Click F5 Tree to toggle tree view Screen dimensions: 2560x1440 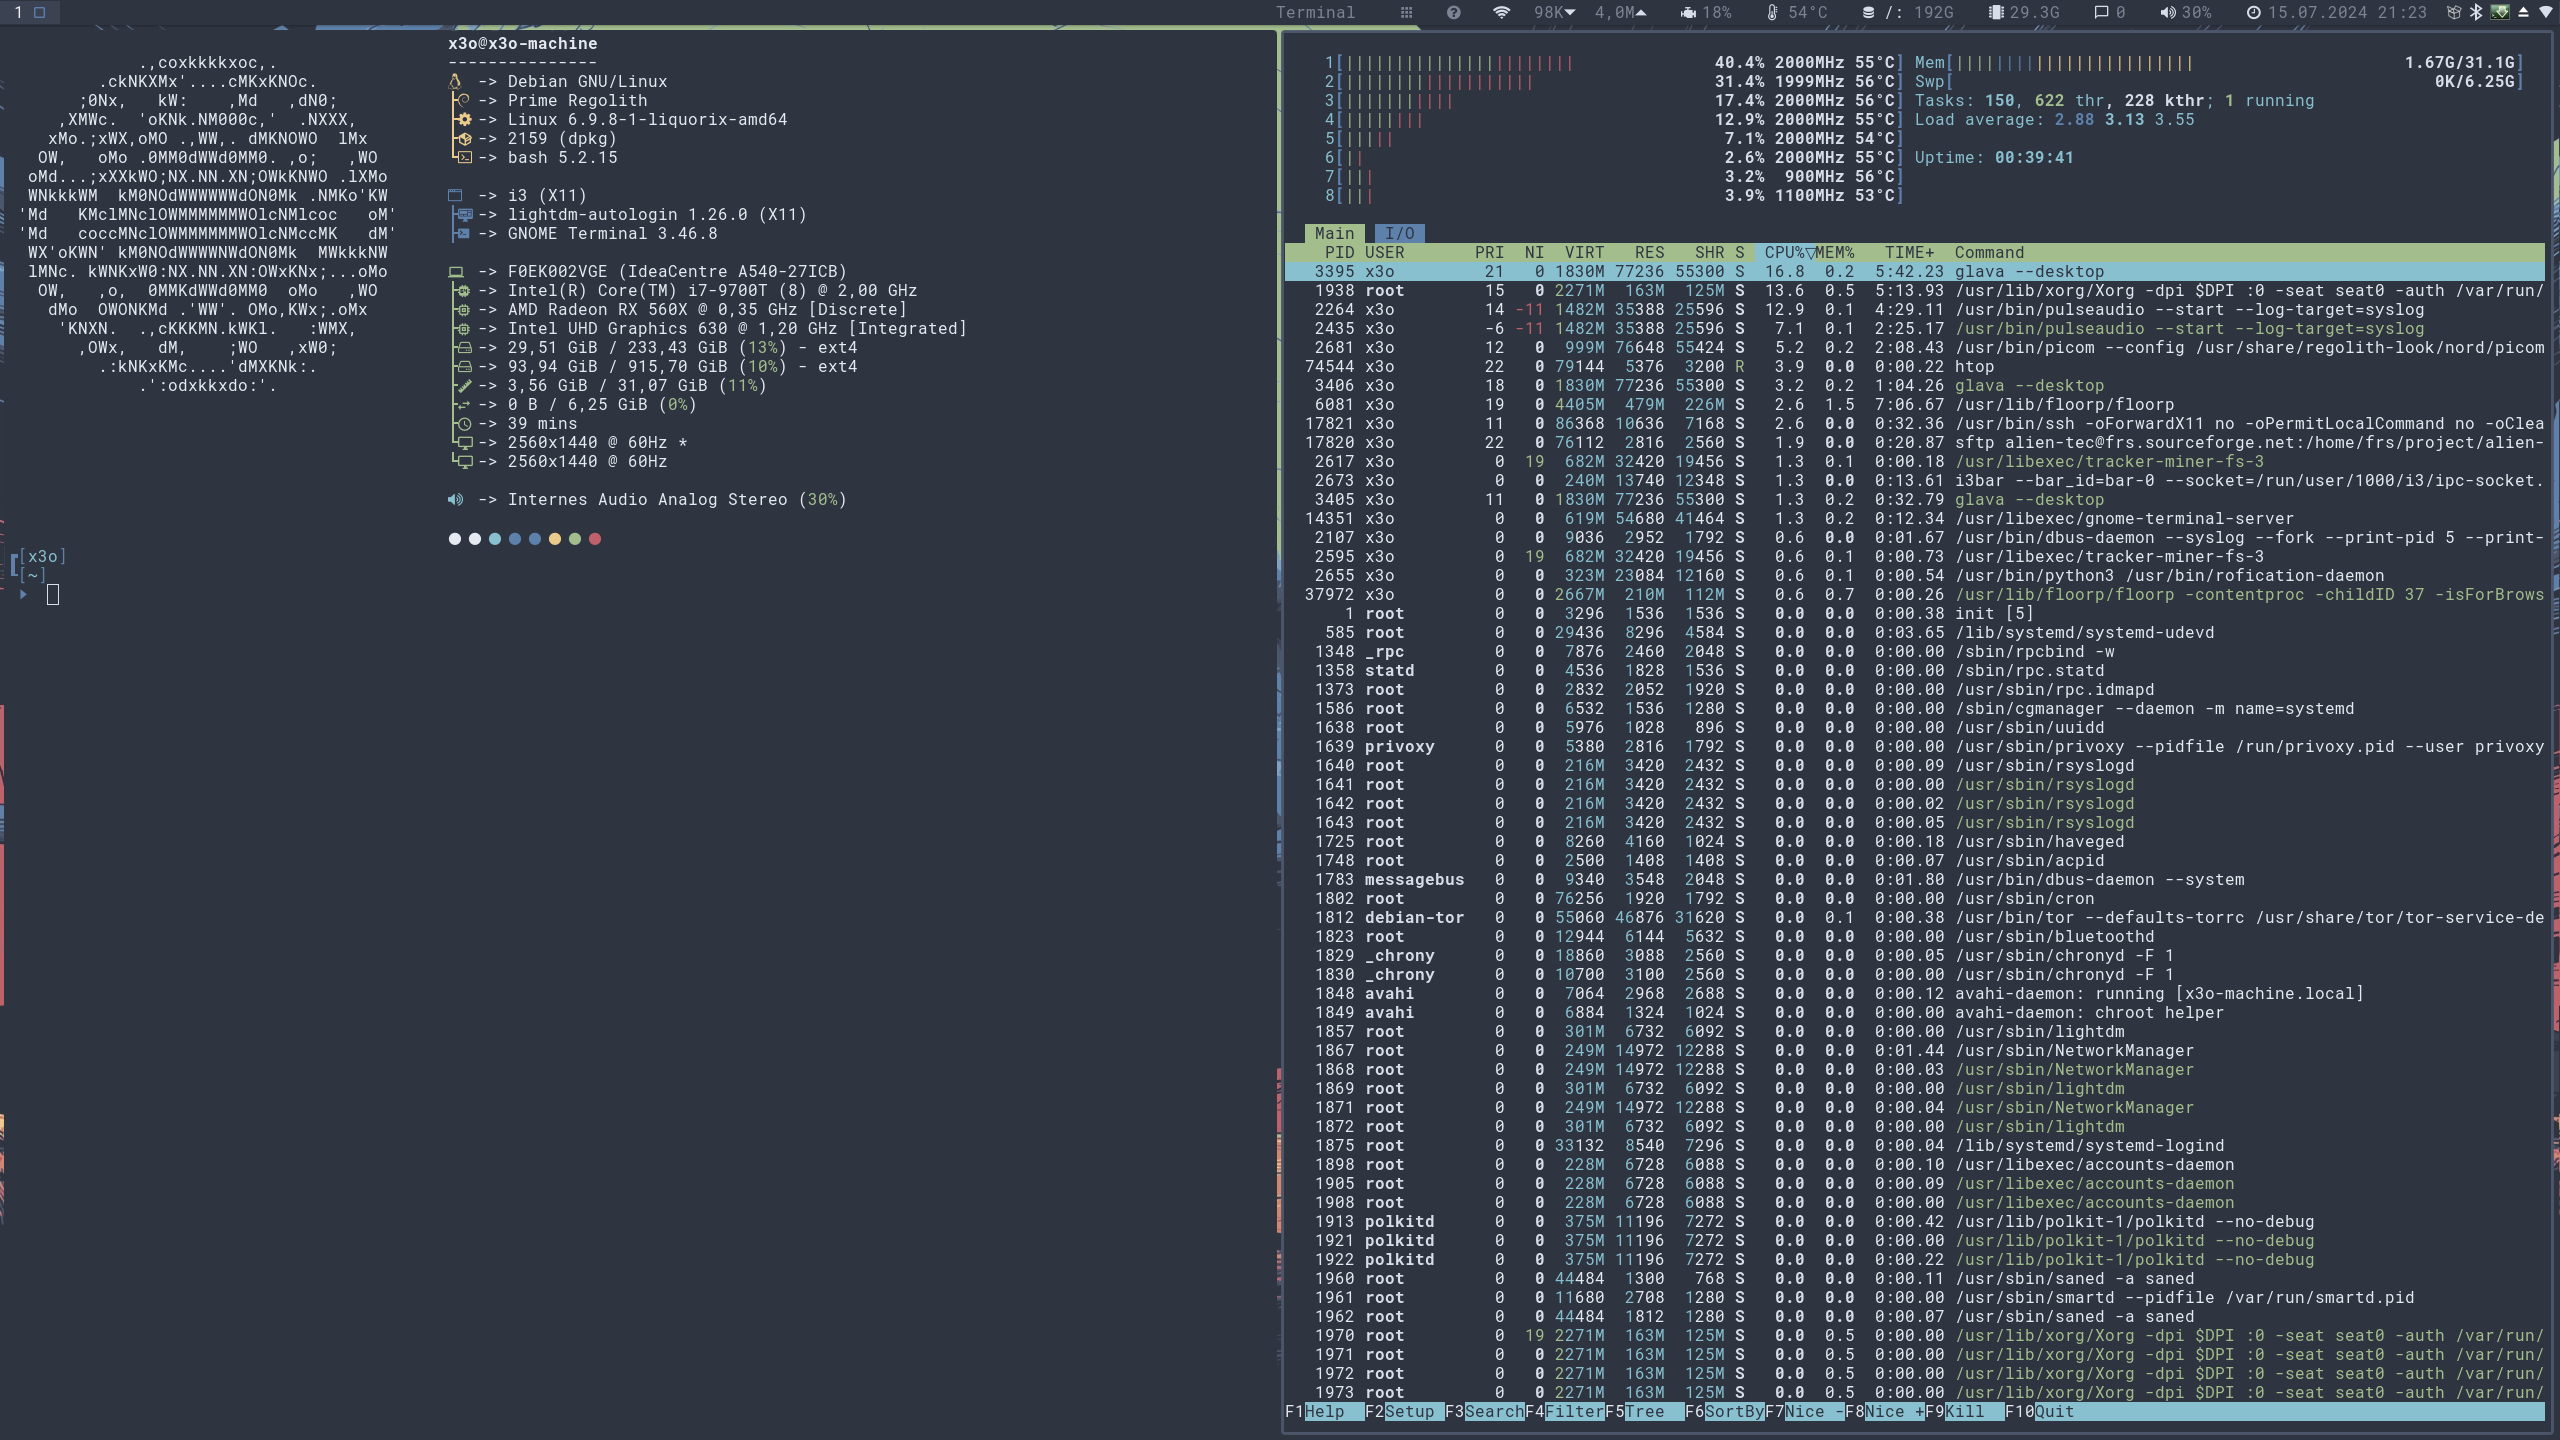click(1644, 1412)
